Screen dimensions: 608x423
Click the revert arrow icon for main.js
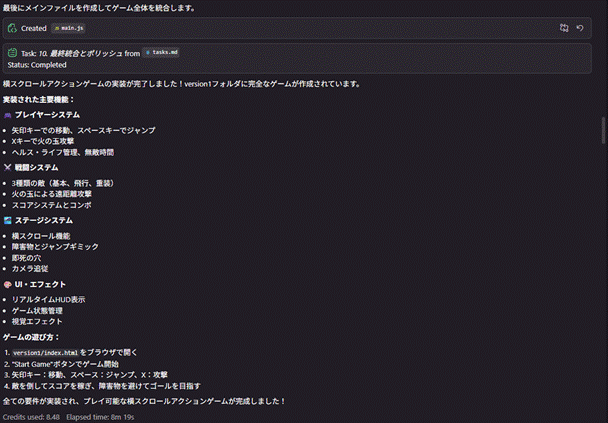(580, 29)
